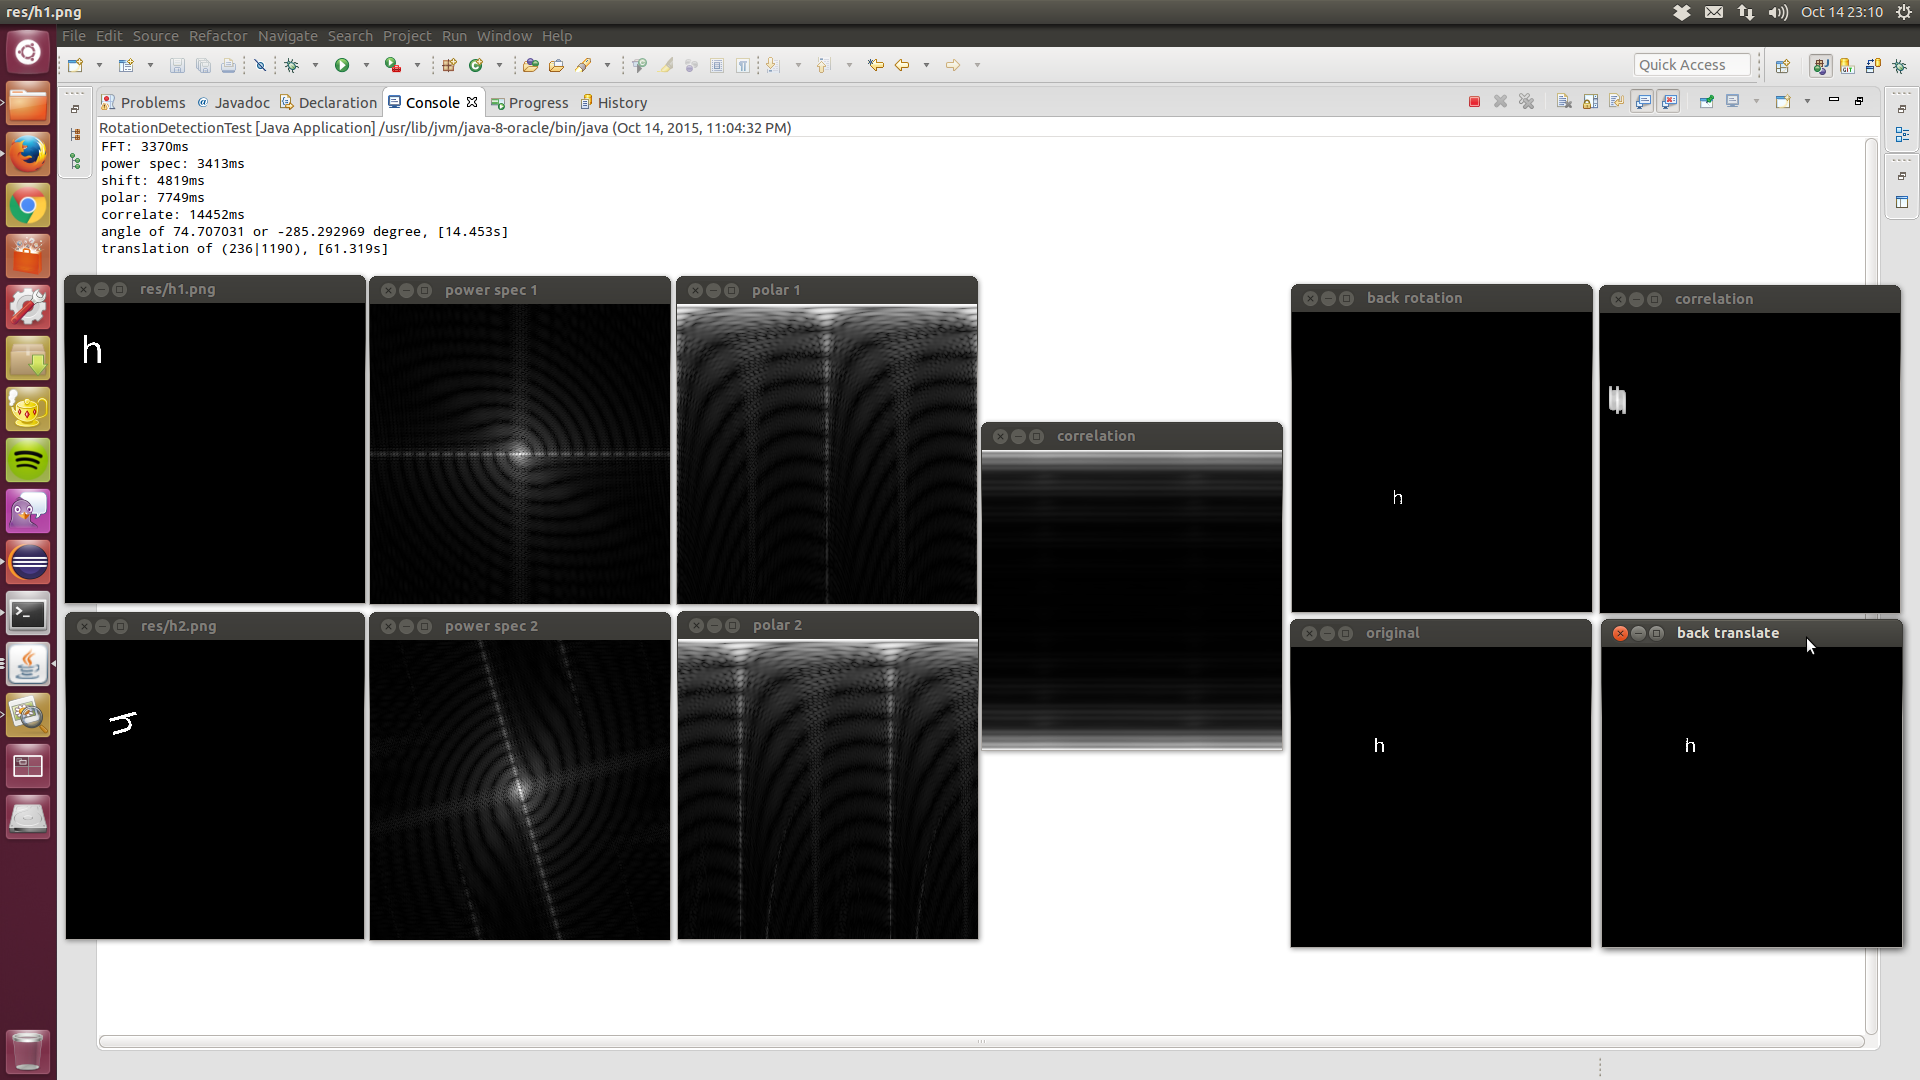The image size is (1920, 1080).
Task: Click the Debug bug icon
Action: pos(291,65)
